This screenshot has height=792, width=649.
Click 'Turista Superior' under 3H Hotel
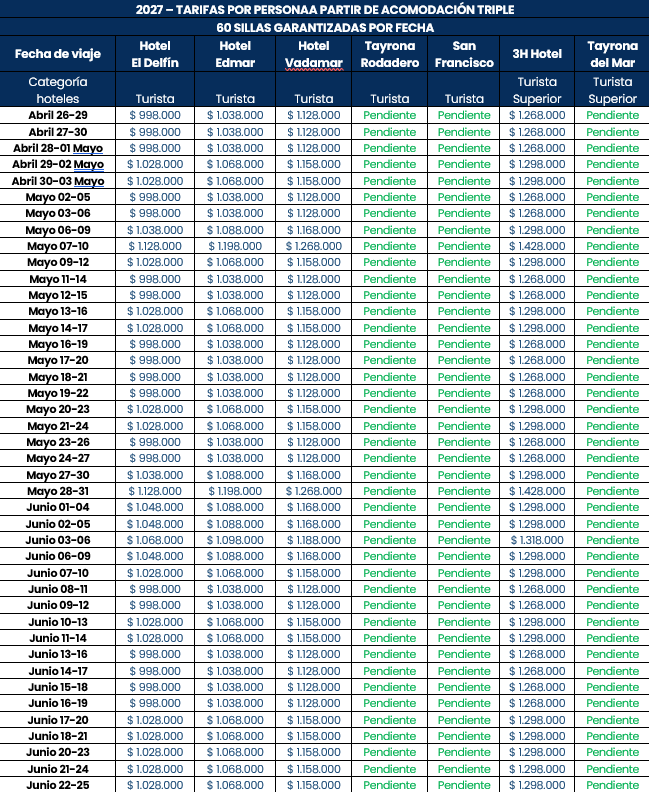click(x=537, y=90)
